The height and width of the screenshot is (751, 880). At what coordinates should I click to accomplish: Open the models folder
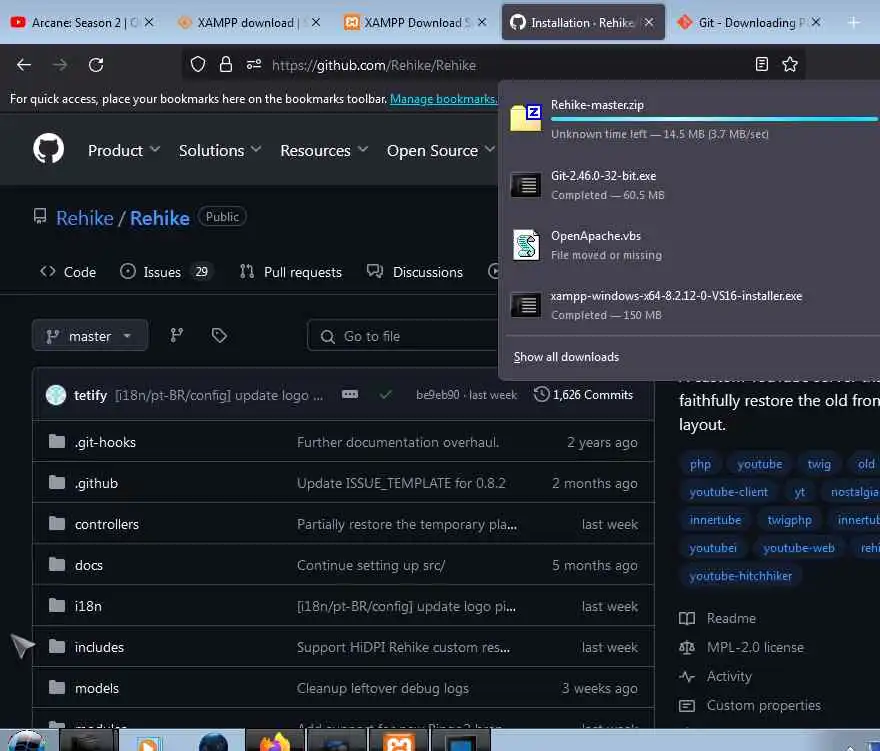[97, 688]
